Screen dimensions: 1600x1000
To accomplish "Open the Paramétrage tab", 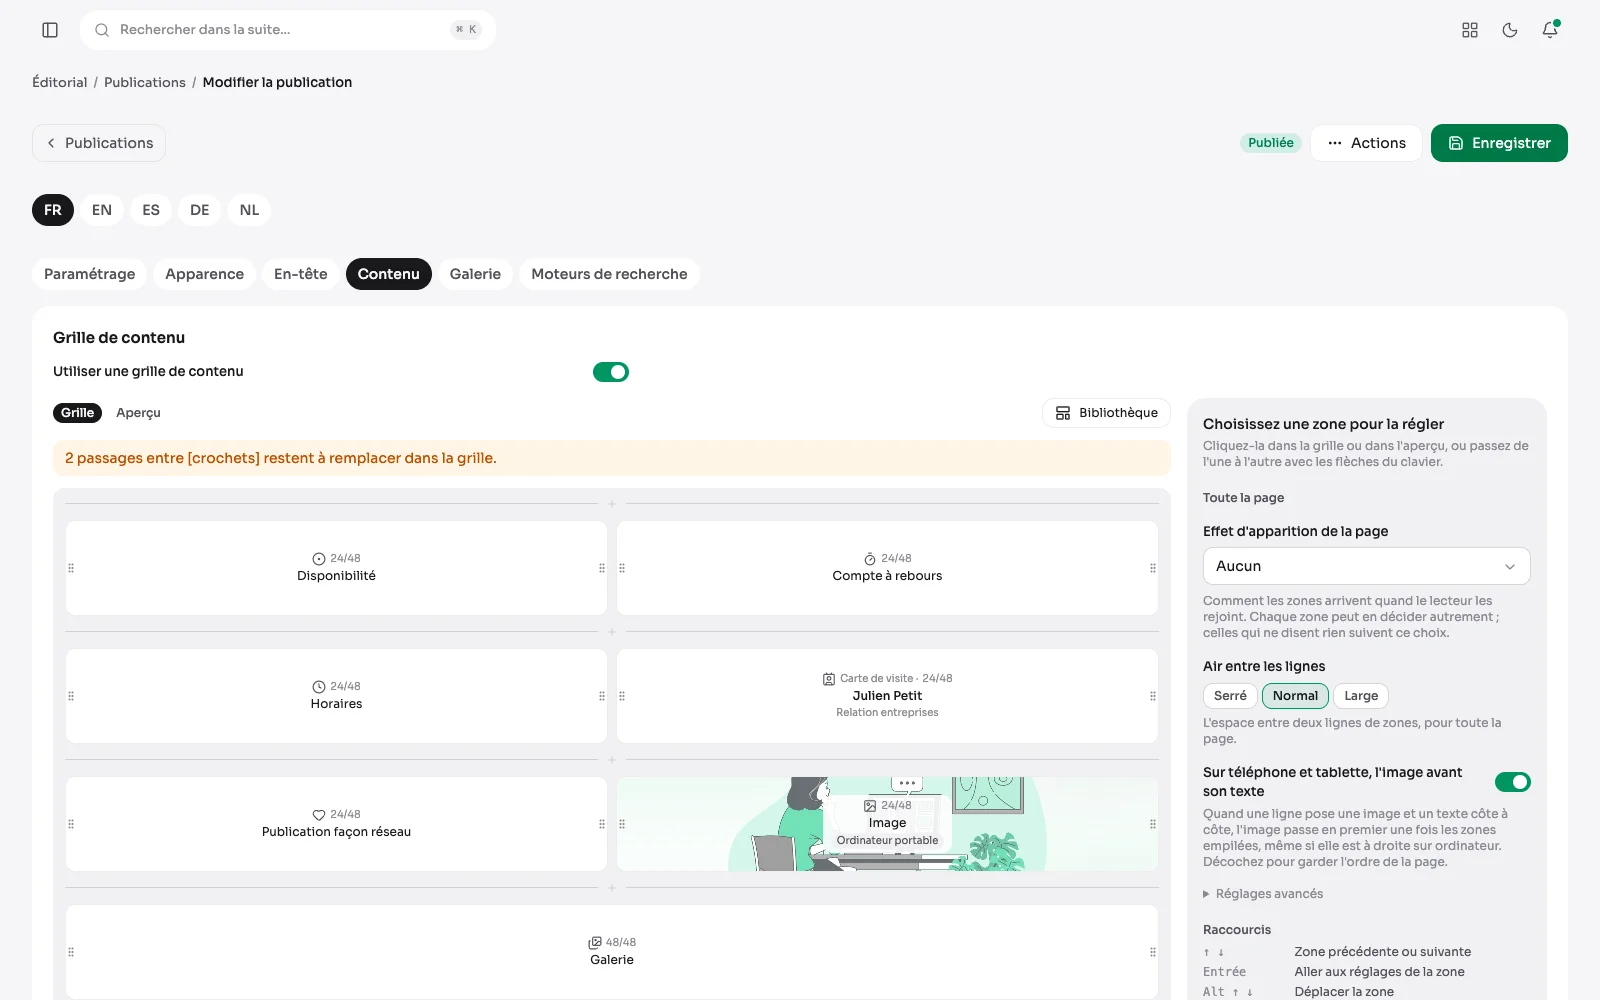I will [x=89, y=274].
